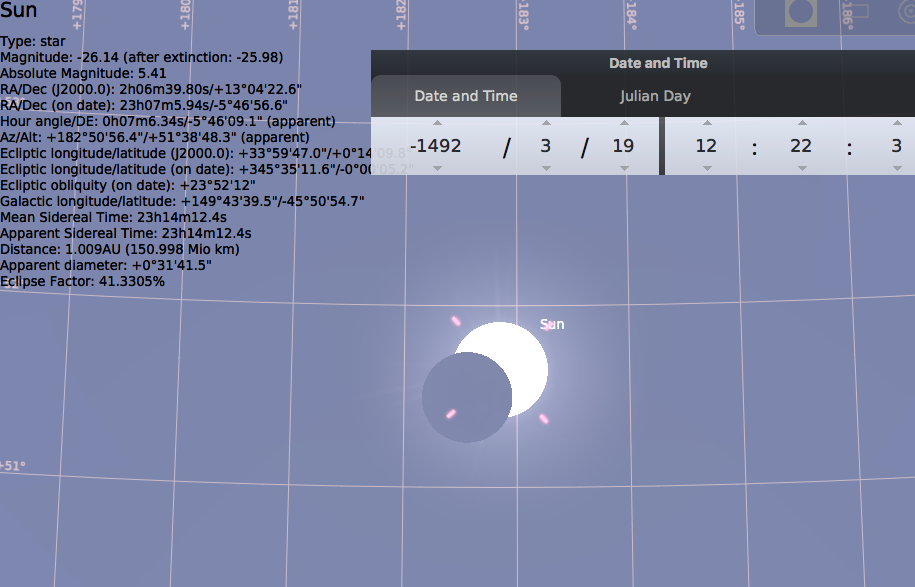Click the minutes field showing 22
This screenshot has height=587, width=915.
point(801,146)
